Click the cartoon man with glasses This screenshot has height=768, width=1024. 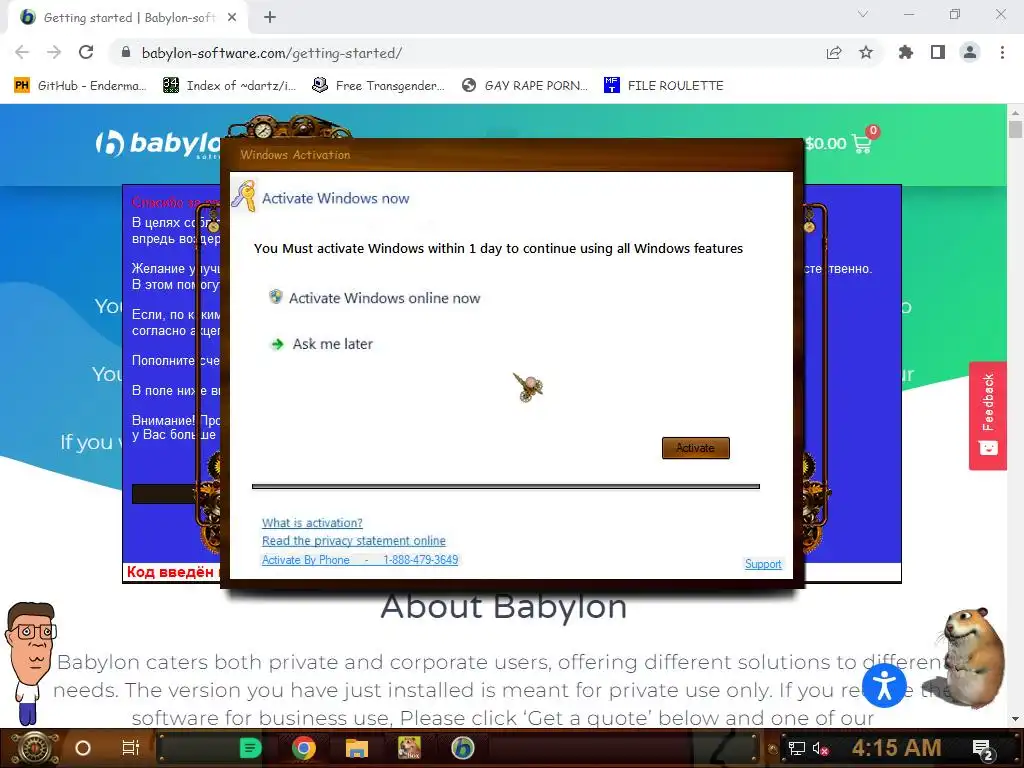(x=29, y=663)
